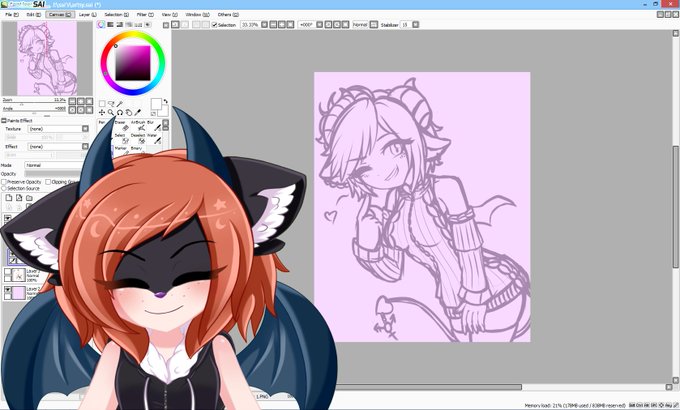The image size is (680, 410).
Task: Toggle the HSV slider panel icon
Action: pos(120,25)
